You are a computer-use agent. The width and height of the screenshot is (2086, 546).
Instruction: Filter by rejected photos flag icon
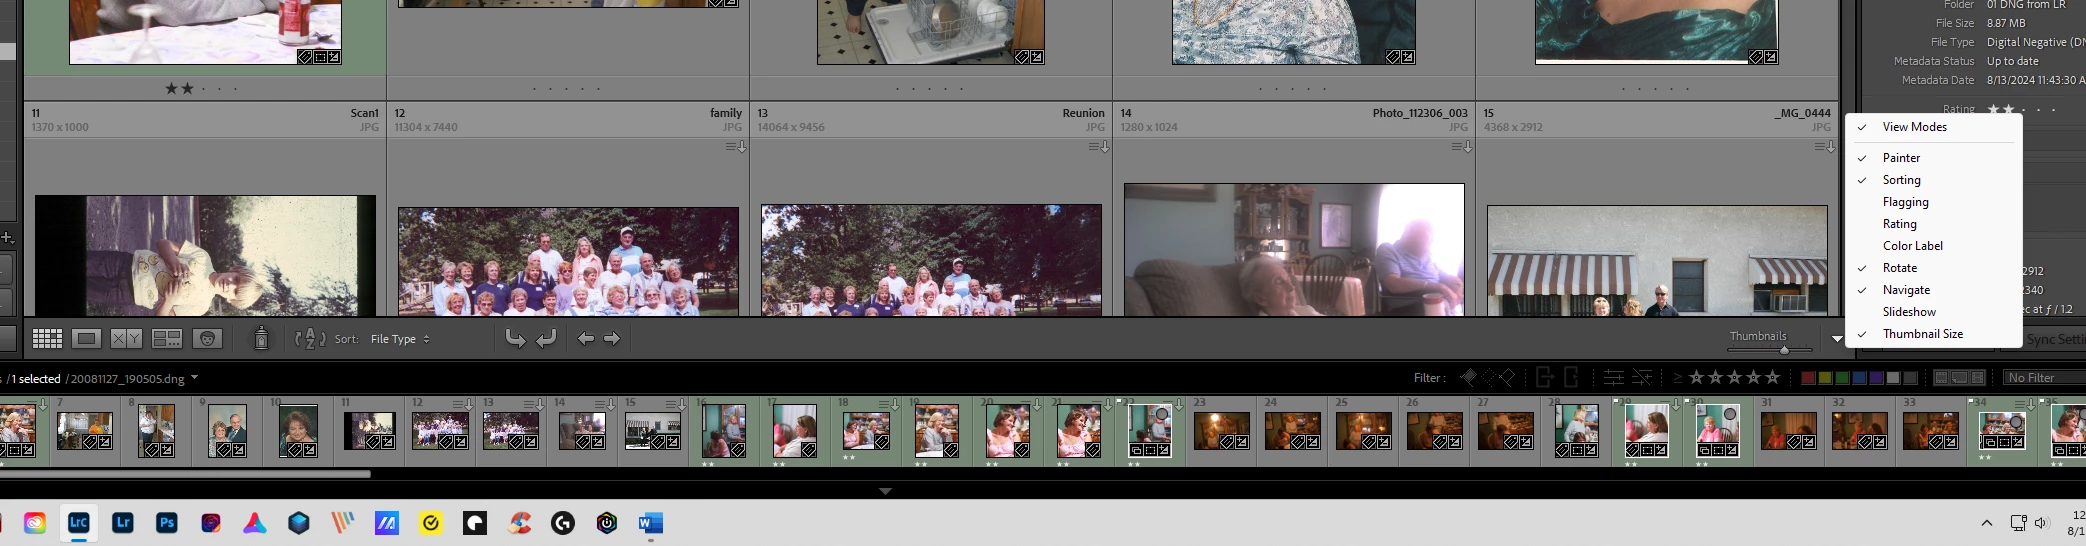tap(1507, 377)
